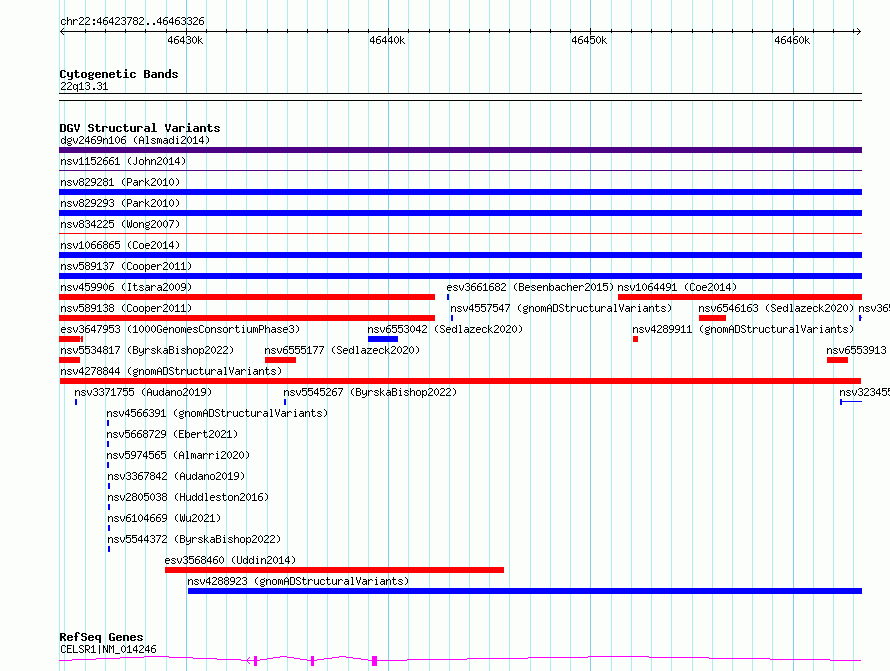Open the nsv1066865 (Coe2014) variant label
890x671 pixels.
pyautogui.click(x=120, y=245)
